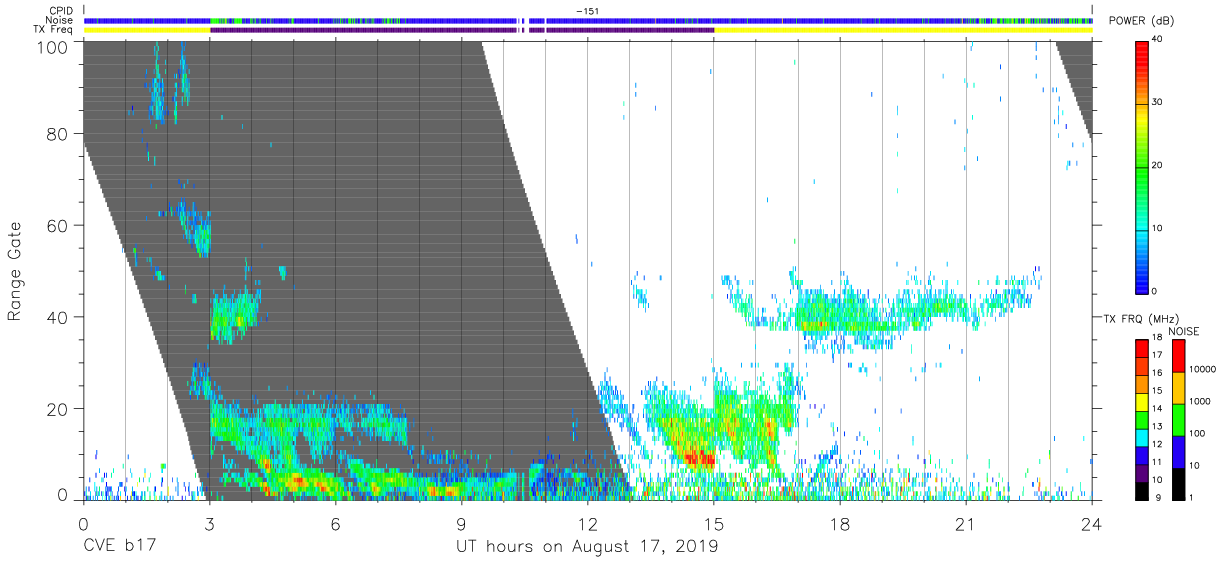Click UT hour axis tick 12
The width and height of the screenshot is (1228, 567).
point(587,523)
